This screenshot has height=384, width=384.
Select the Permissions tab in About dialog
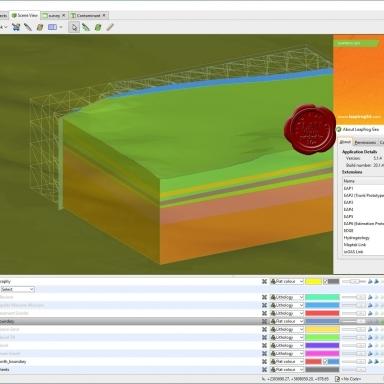coord(365,142)
